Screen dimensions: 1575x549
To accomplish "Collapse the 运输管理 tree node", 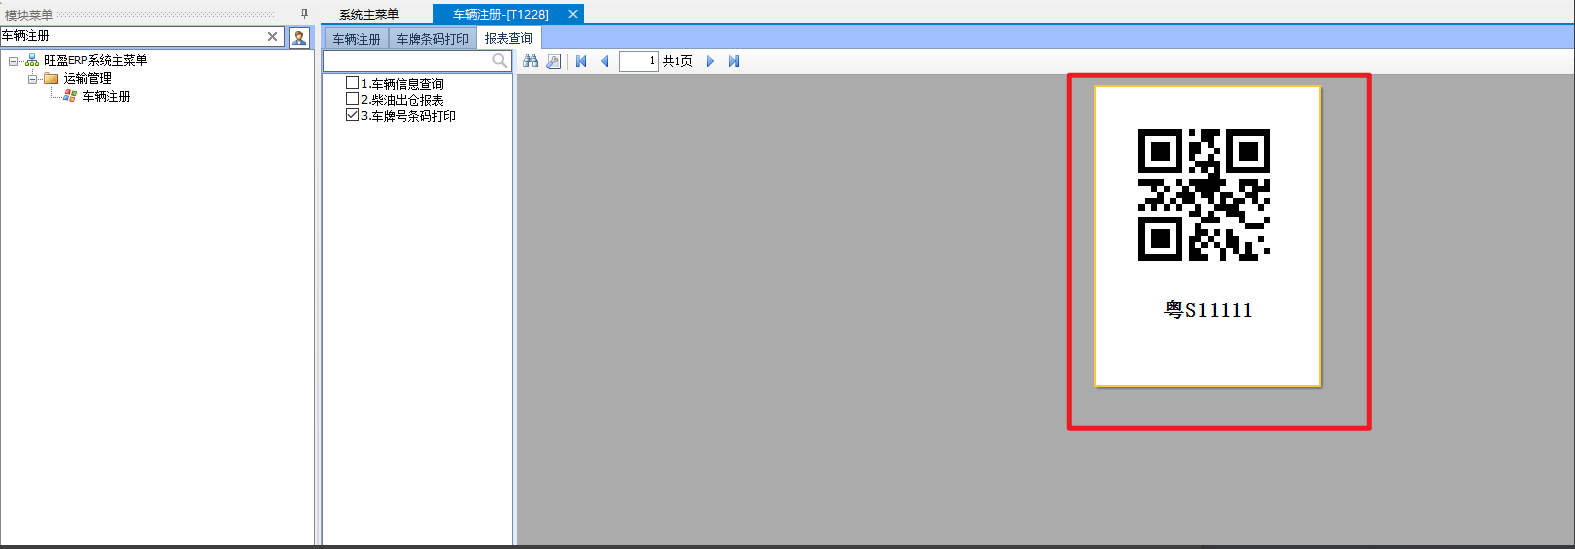I will tap(32, 78).
